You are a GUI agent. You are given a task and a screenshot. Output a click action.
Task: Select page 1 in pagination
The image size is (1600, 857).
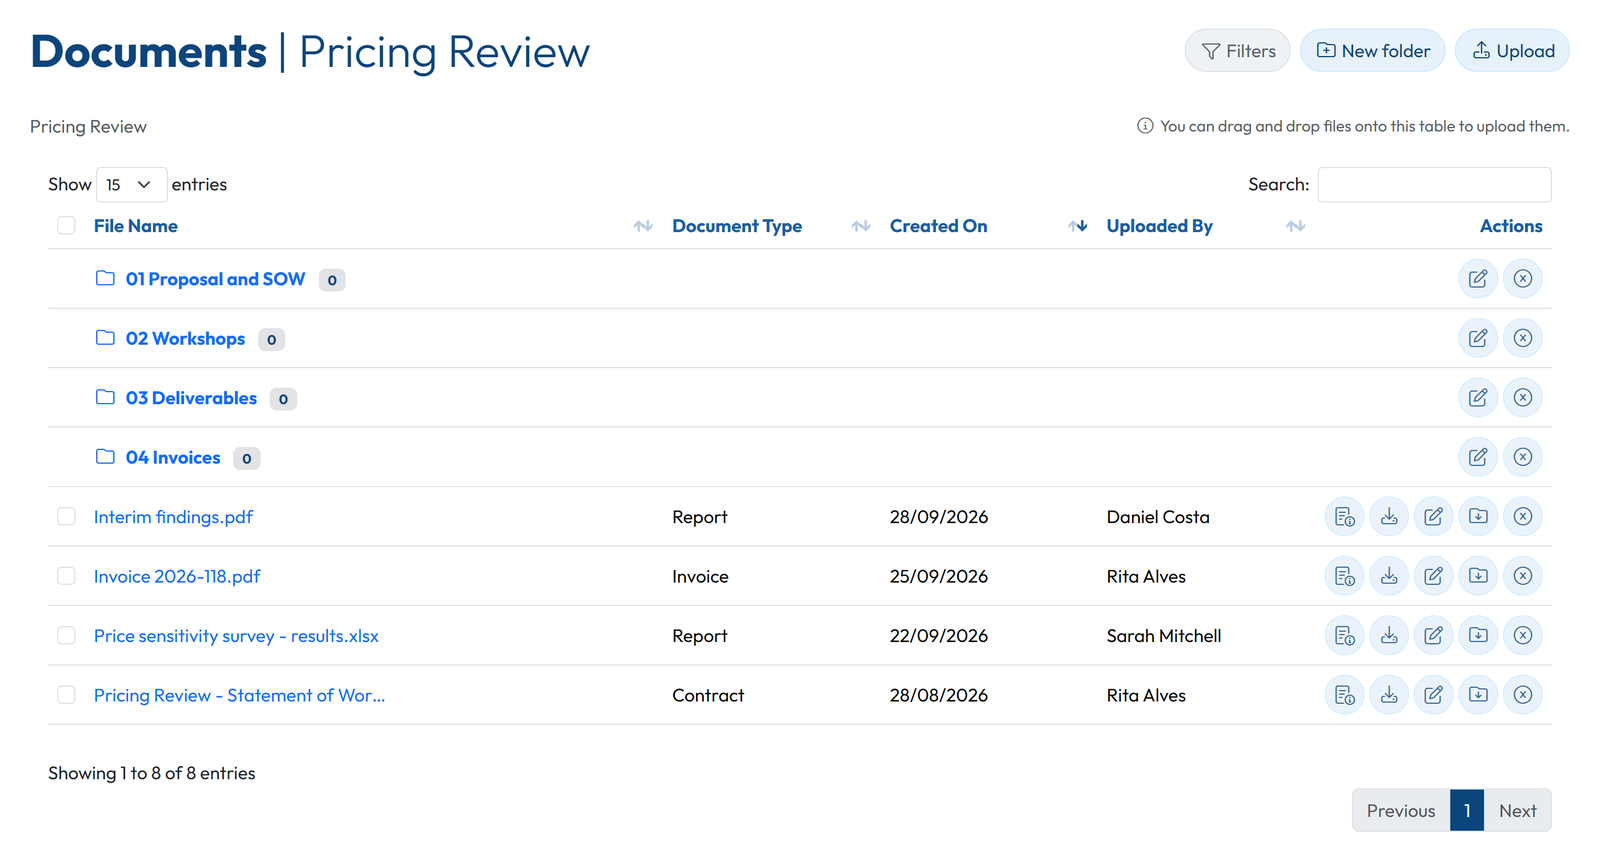(1467, 811)
